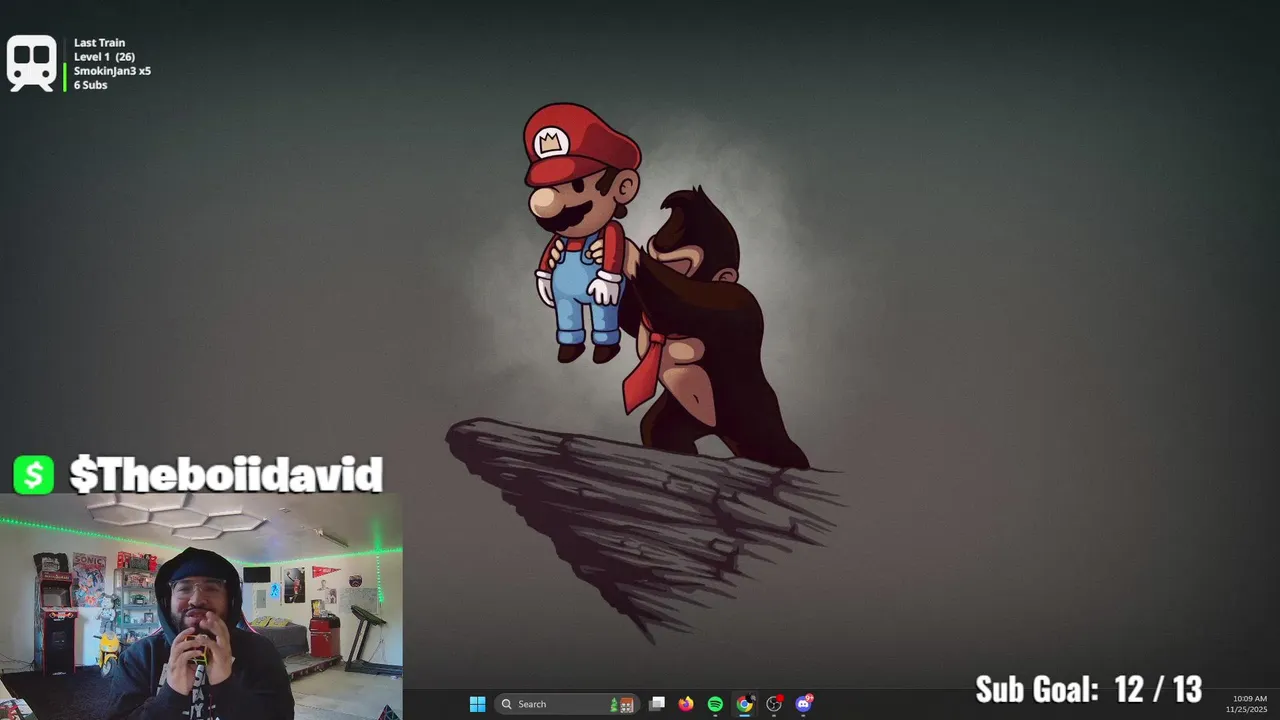Switch to Google Chrome in the taskbar
The image size is (1280, 720).
click(x=744, y=704)
